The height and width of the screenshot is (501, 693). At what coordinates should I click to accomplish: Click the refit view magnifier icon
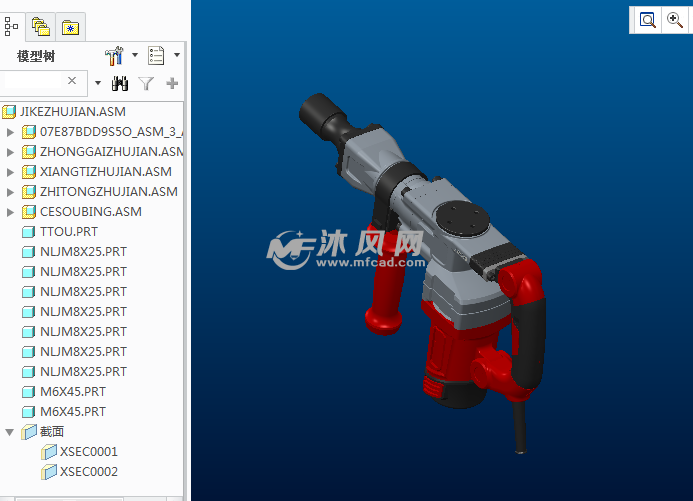tap(647, 20)
